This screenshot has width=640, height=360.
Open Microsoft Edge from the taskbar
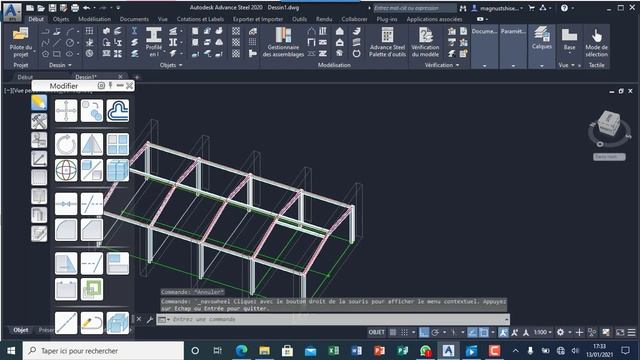[242, 351]
